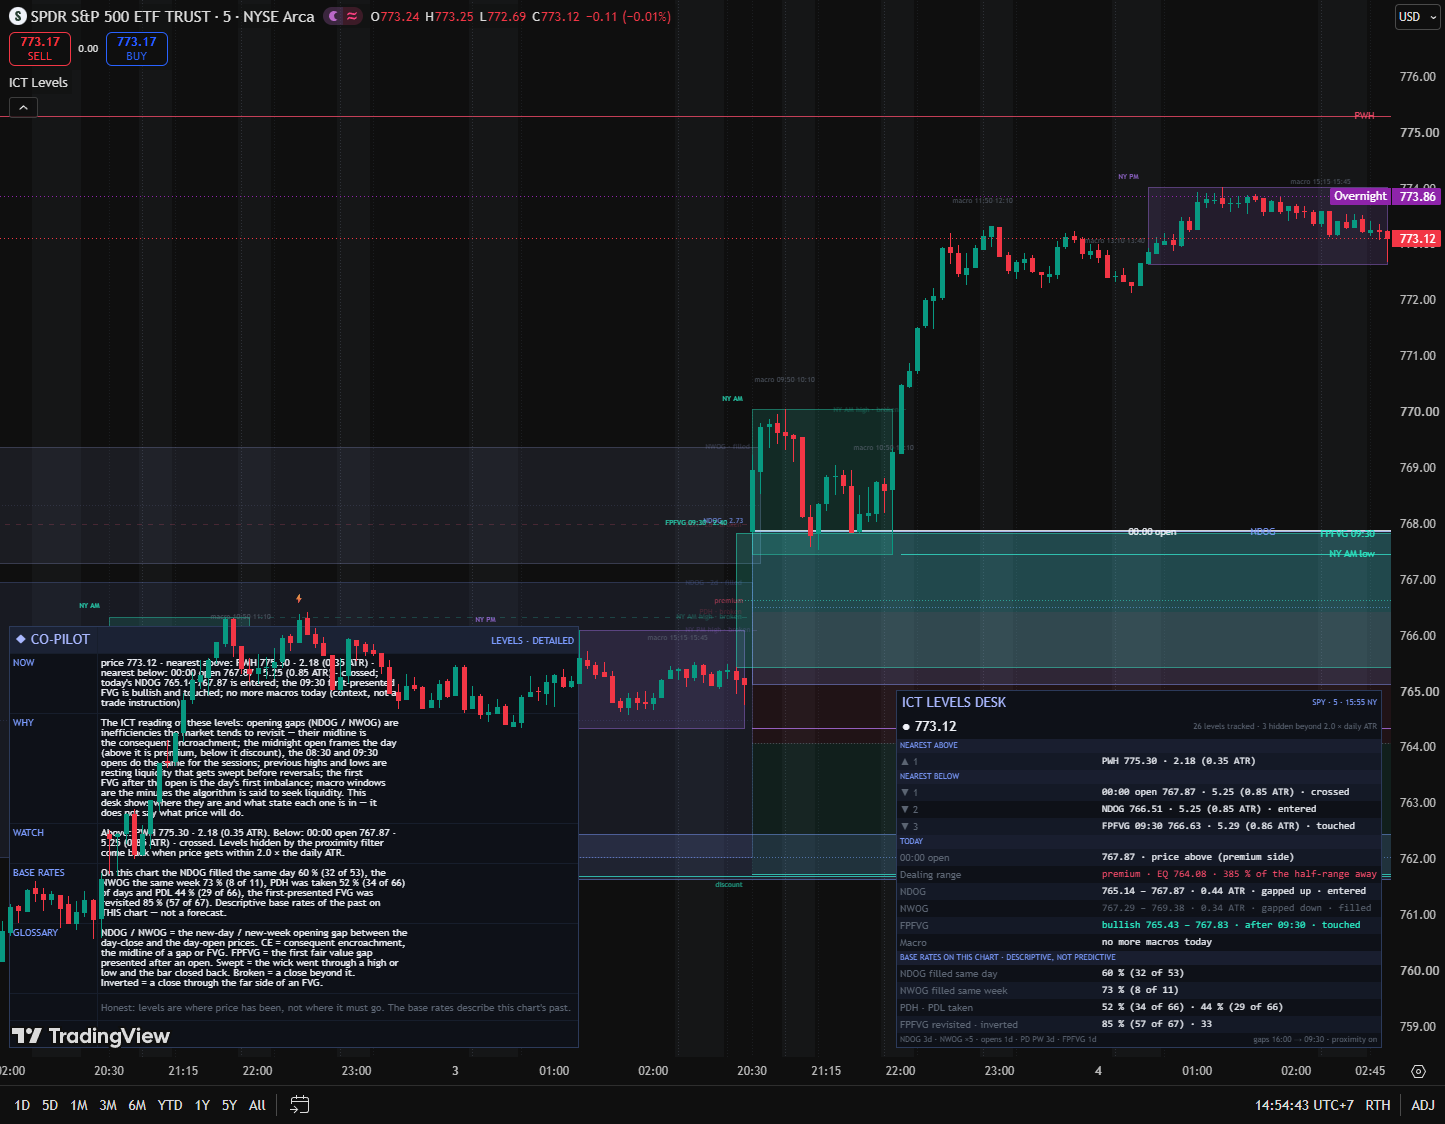Collapse the indicator legend with the chevron

(x=23, y=107)
